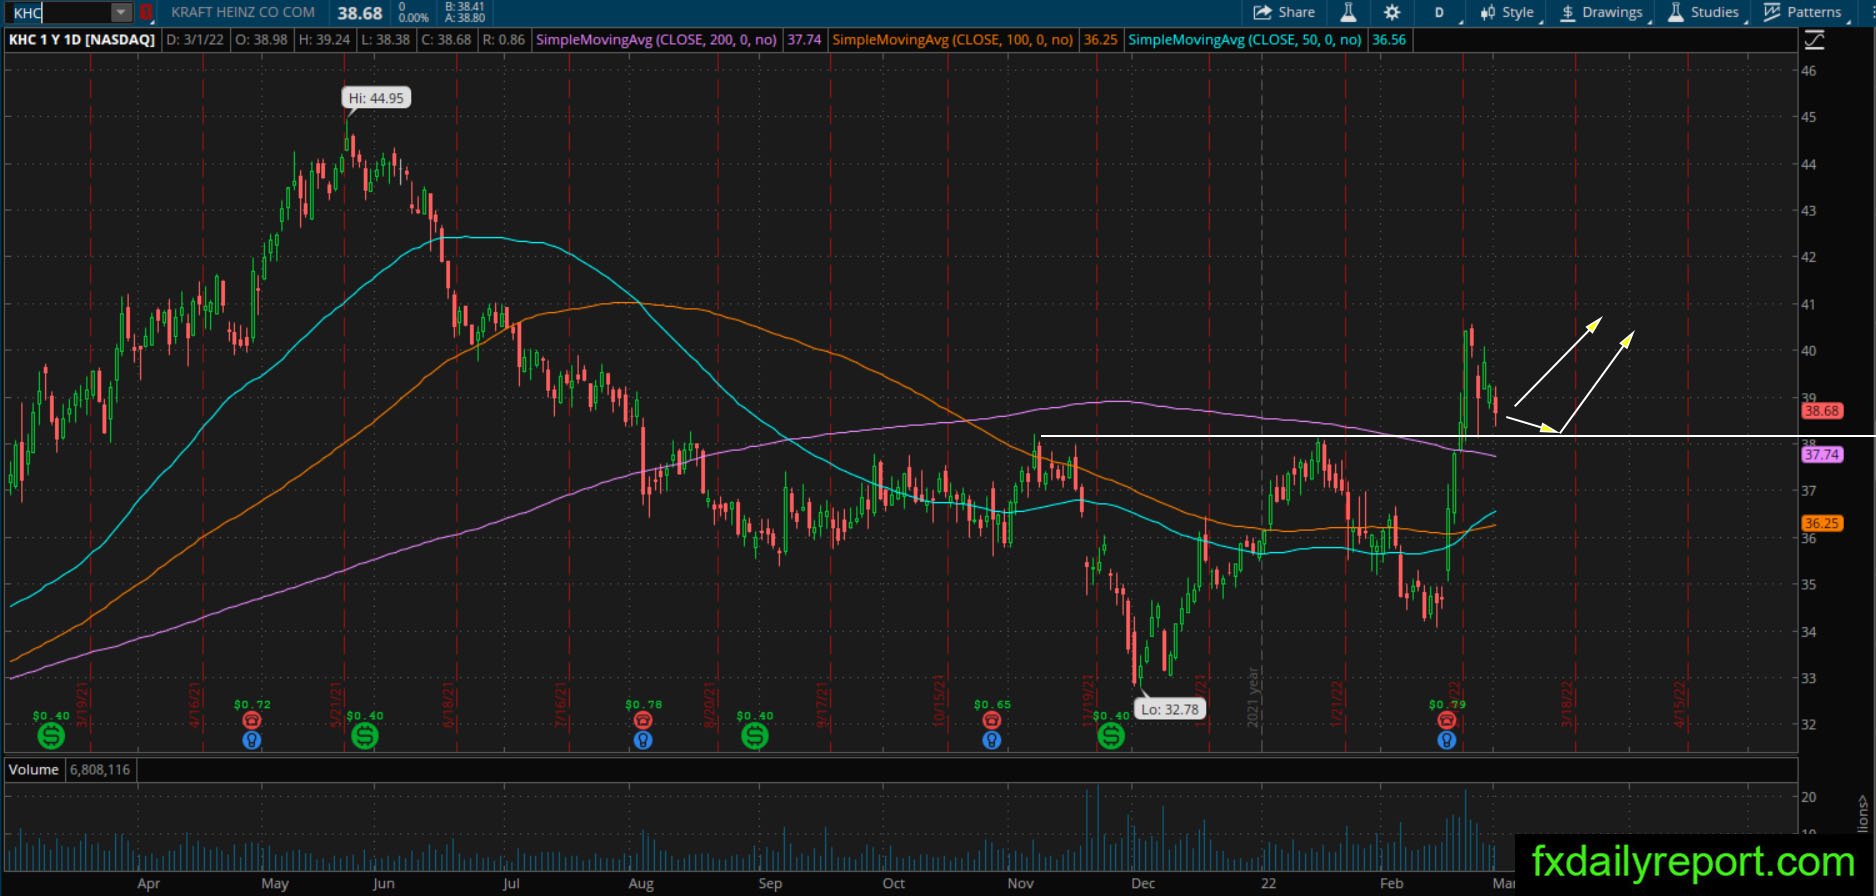
Task: Open the Patterns menu
Action: [1802, 12]
